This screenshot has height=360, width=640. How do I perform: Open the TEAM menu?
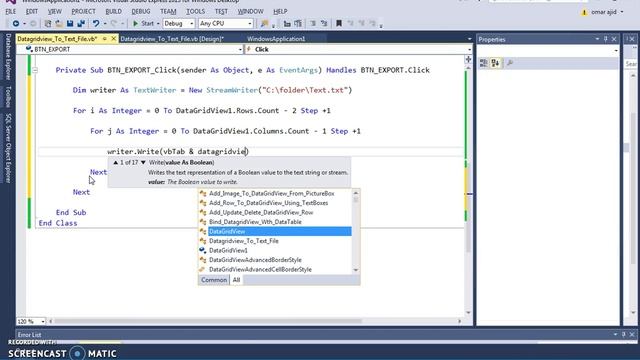168,11
